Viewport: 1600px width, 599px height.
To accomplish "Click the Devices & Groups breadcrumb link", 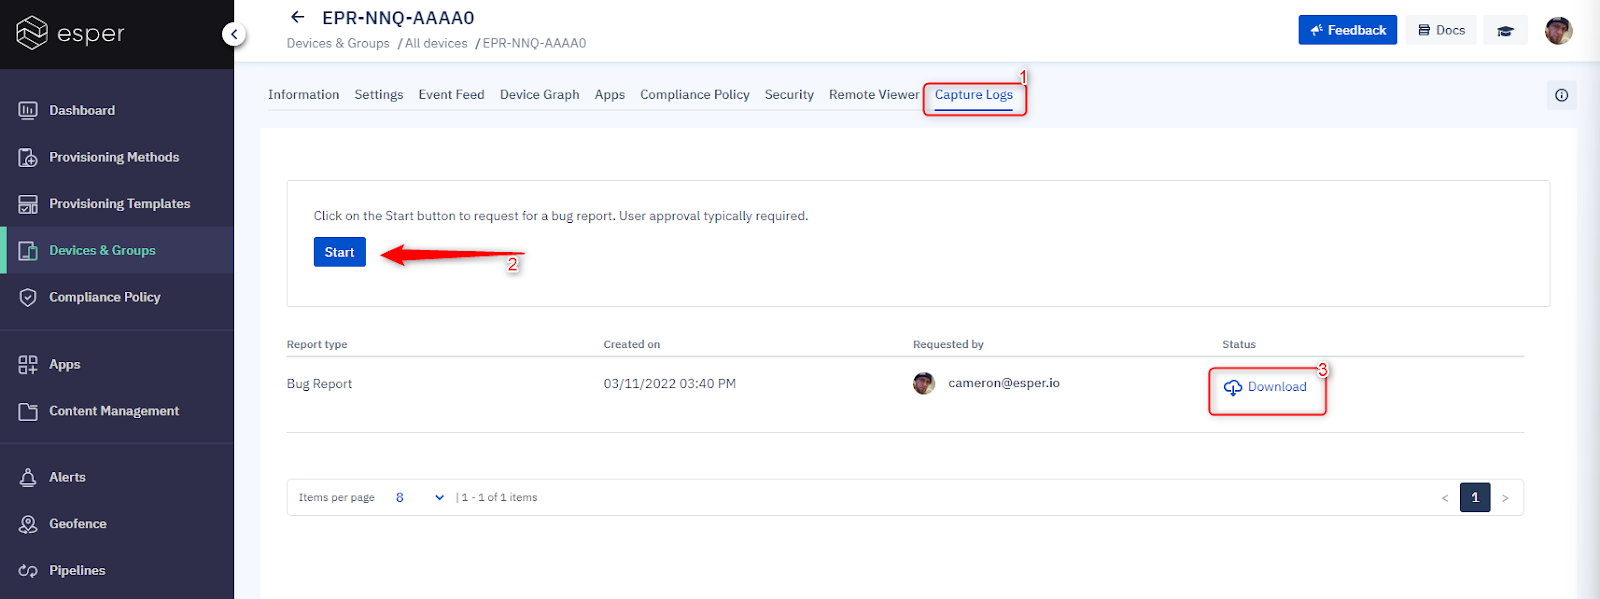I will pyautogui.click(x=338, y=43).
